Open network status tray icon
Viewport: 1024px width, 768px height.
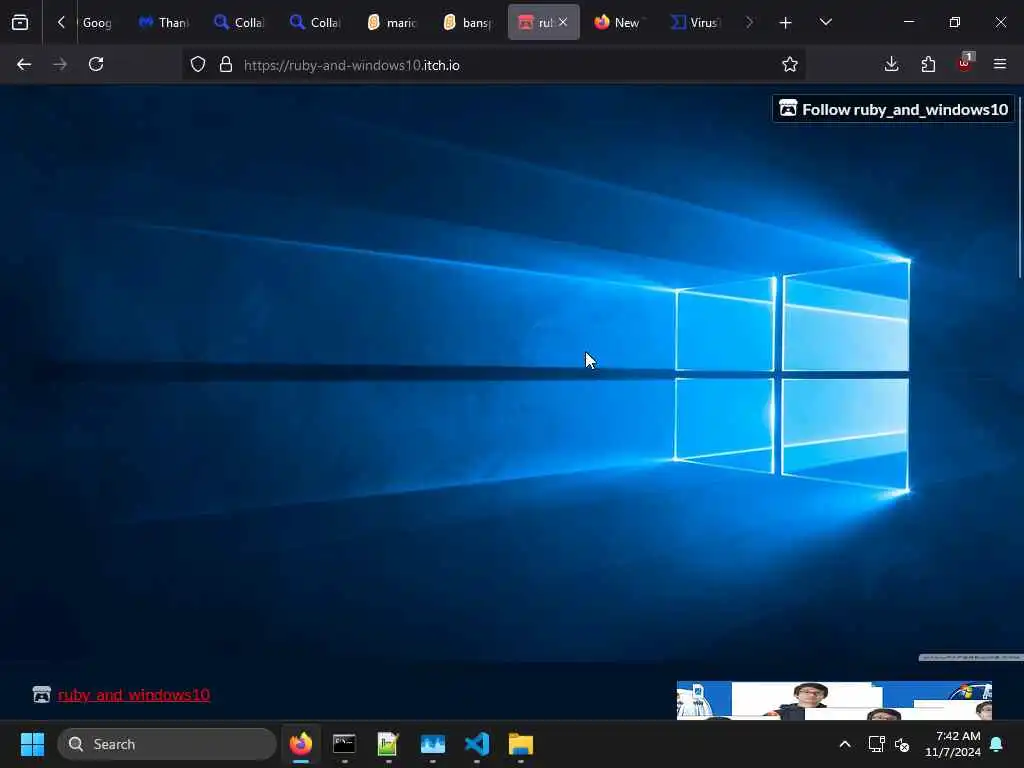(x=876, y=744)
